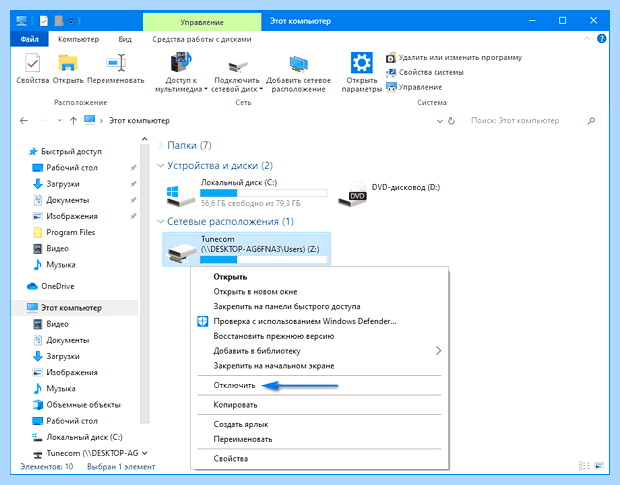Open quick access toolbar customize dropdown
Screen dimensions: 620x485
(71, 21)
